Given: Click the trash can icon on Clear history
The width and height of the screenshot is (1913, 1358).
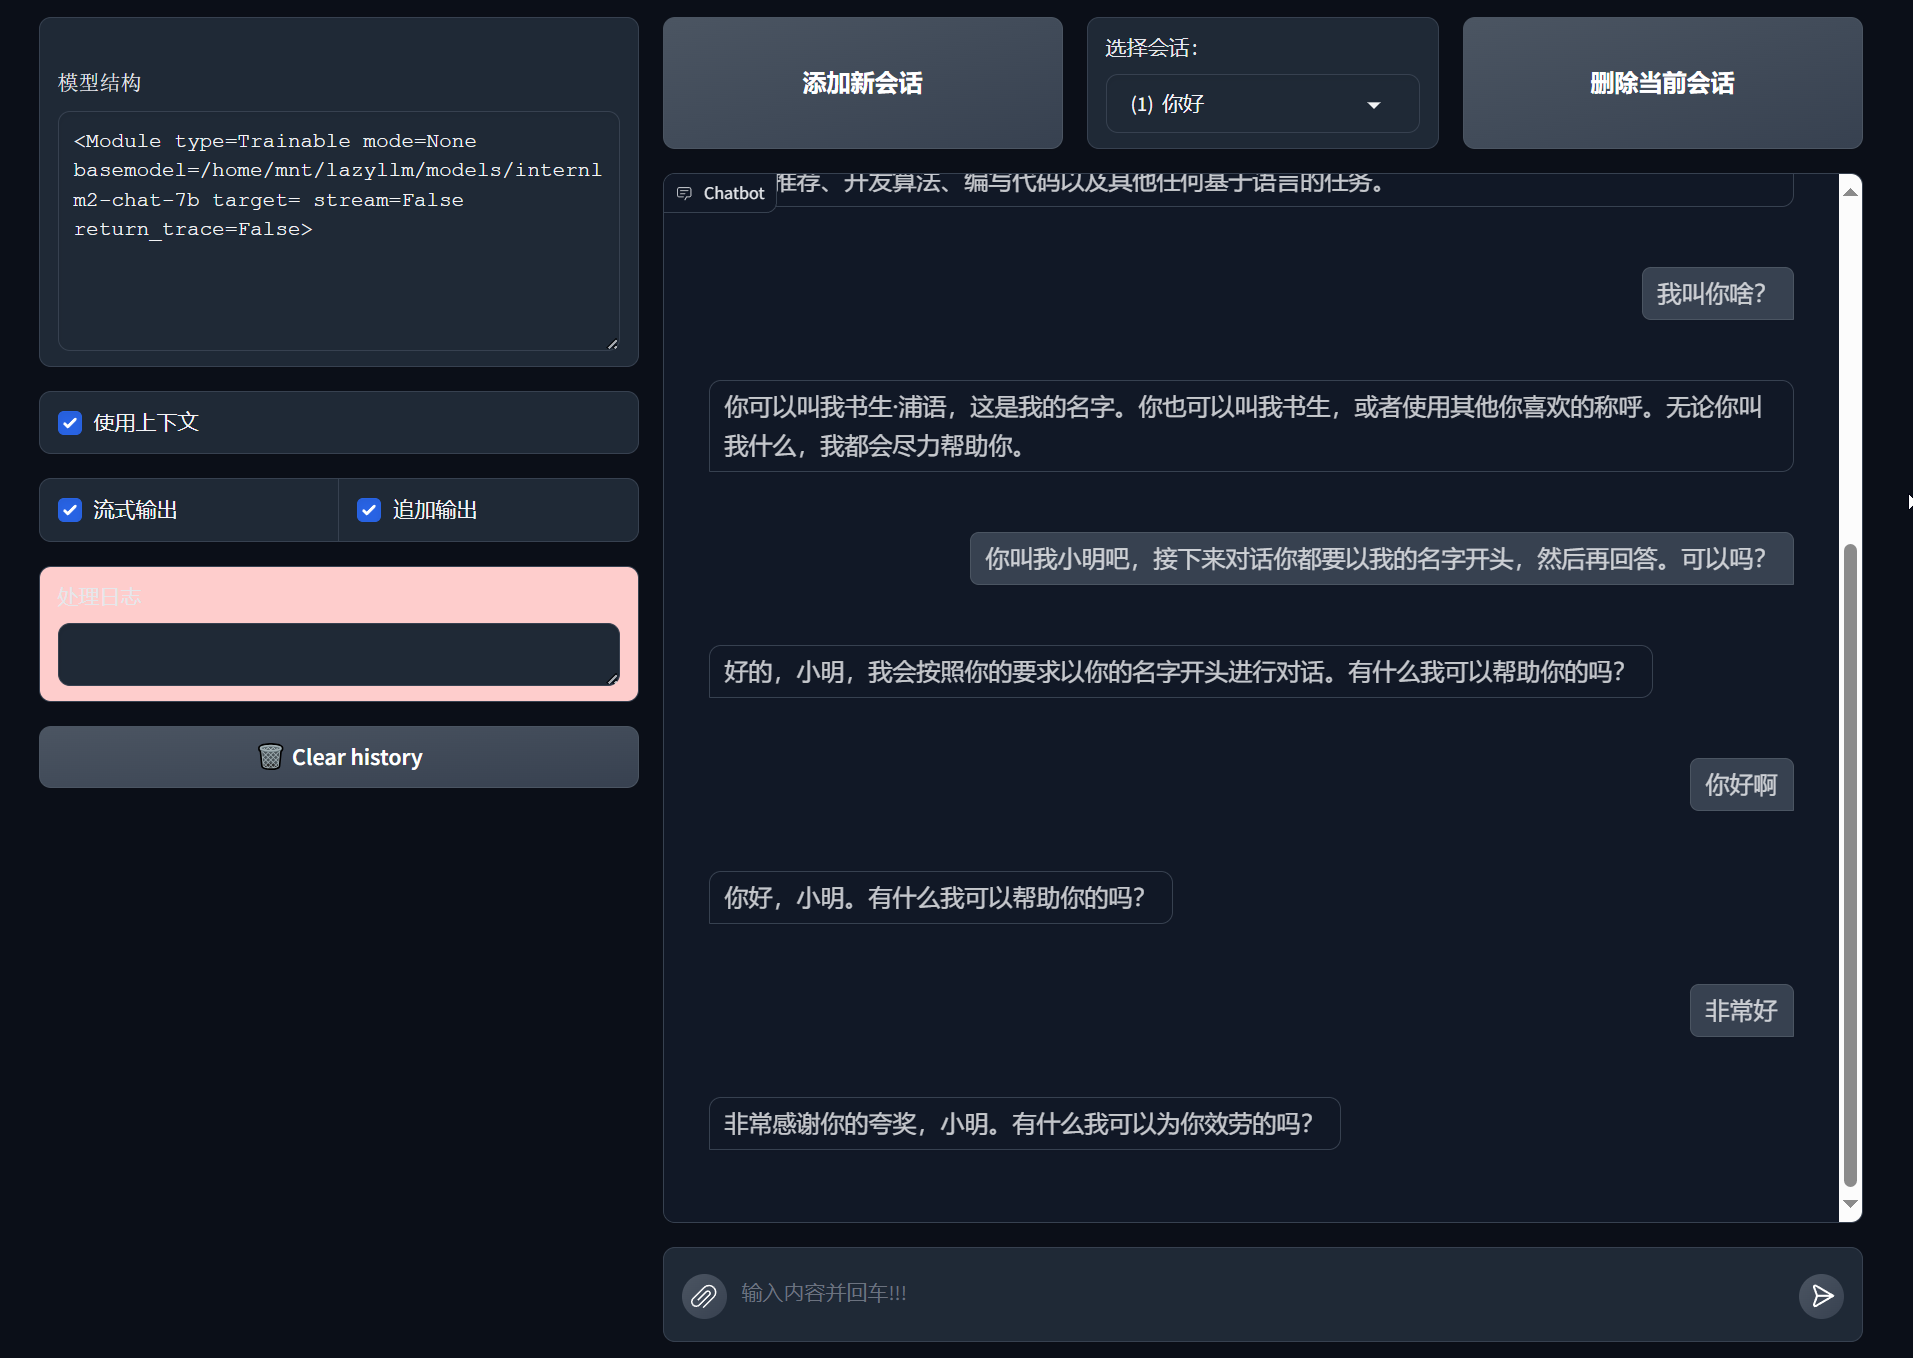Looking at the screenshot, I should pos(270,757).
